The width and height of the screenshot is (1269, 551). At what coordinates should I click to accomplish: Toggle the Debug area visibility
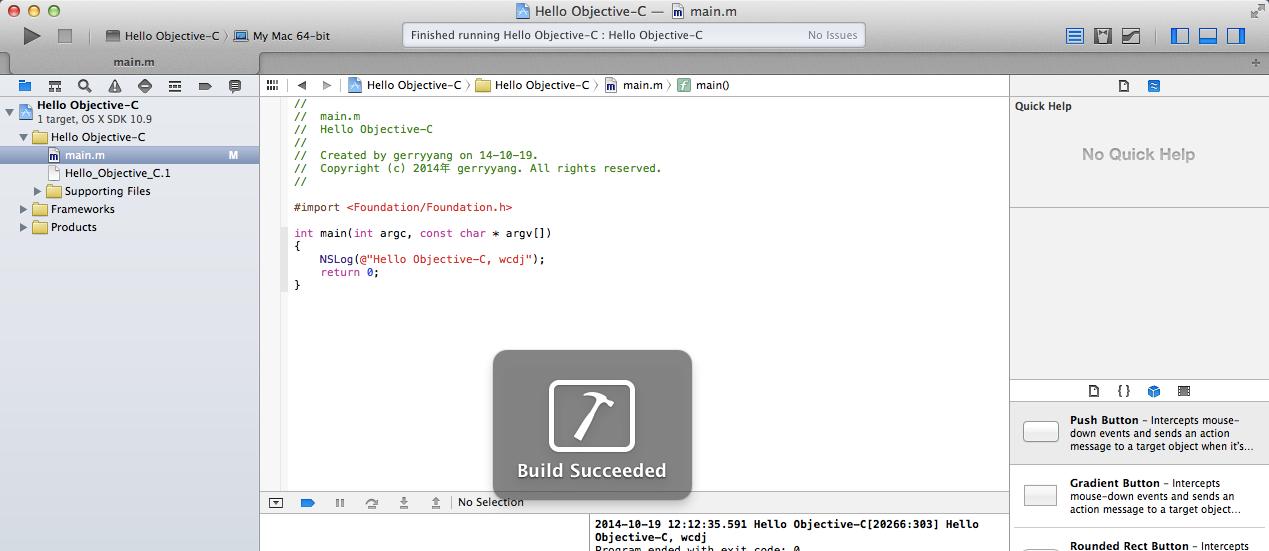[1208, 36]
